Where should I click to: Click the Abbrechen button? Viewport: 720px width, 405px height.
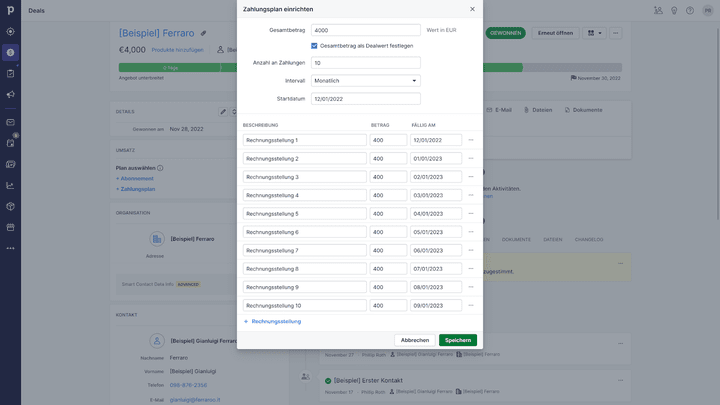[414, 340]
